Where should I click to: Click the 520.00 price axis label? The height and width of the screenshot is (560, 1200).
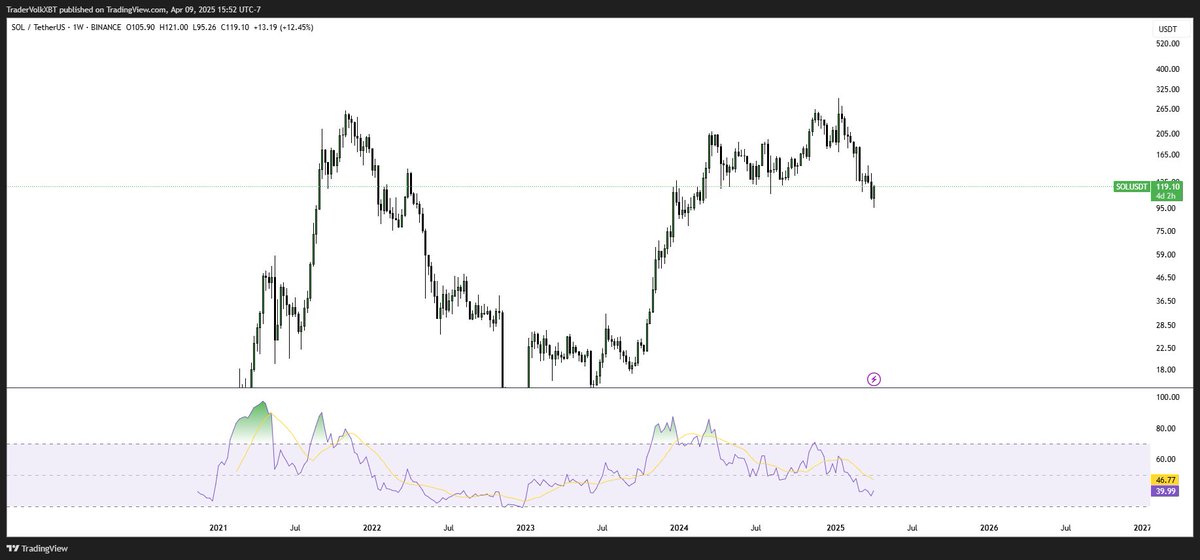(1168, 44)
